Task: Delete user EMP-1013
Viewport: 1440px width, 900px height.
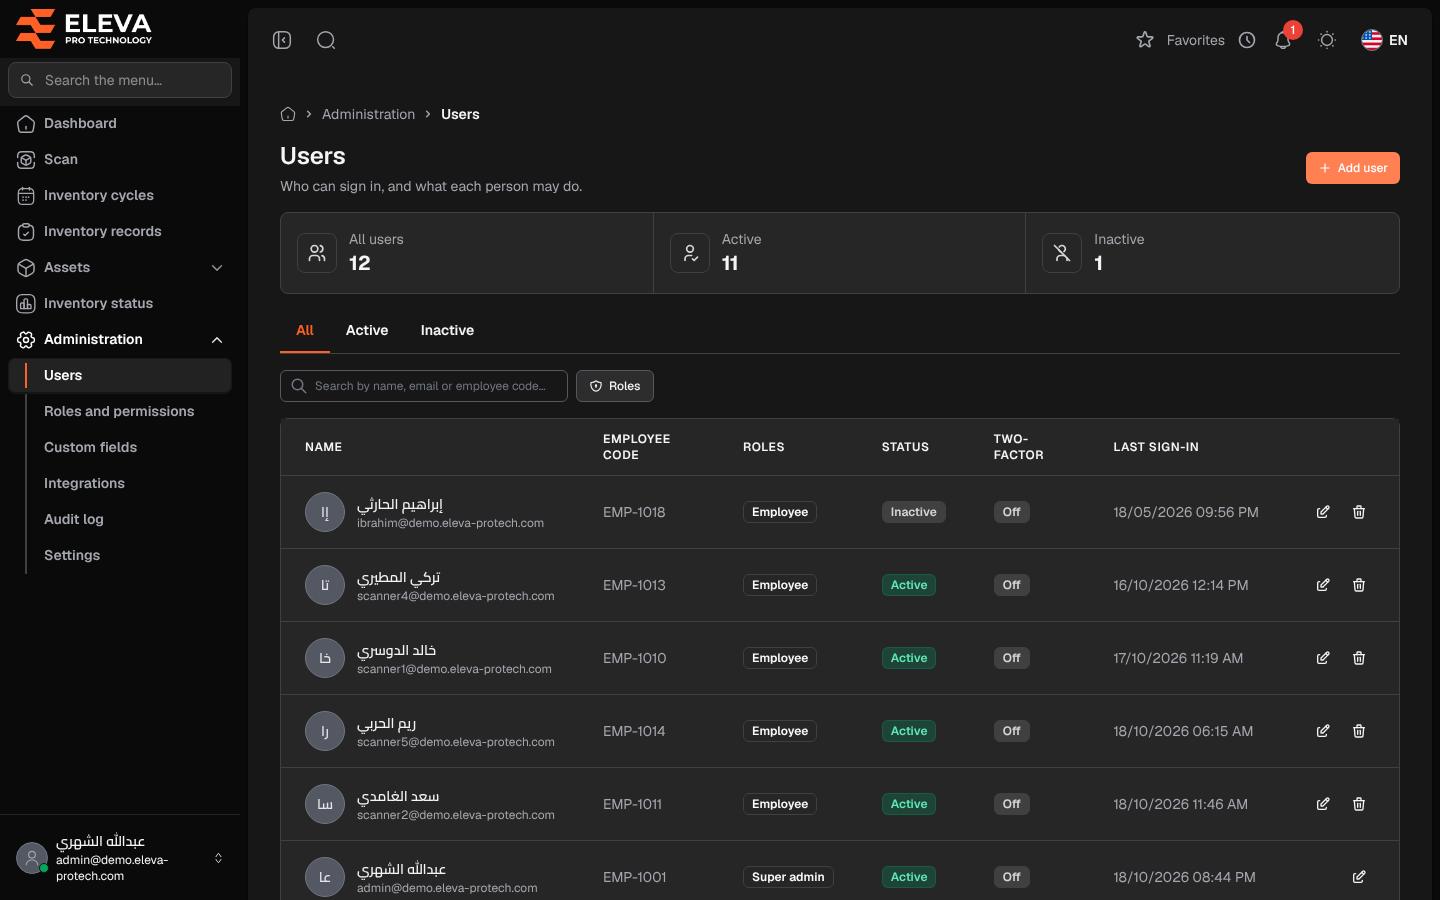Action: coord(1359,585)
